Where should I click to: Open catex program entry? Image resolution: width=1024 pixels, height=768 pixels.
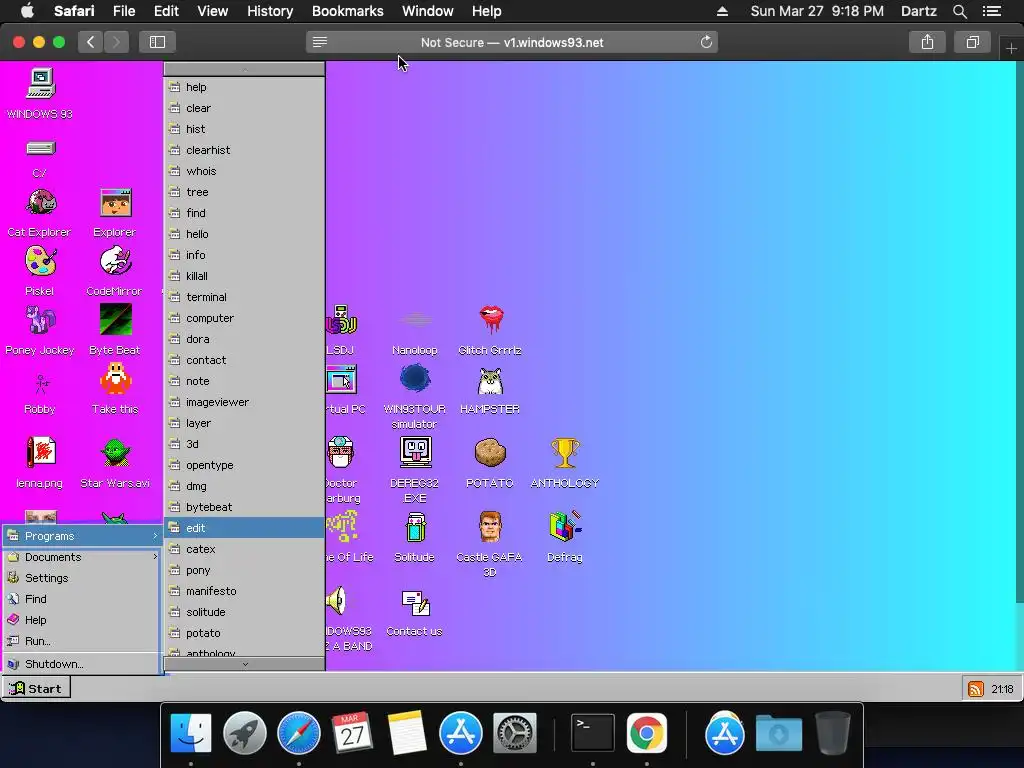click(x=244, y=549)
